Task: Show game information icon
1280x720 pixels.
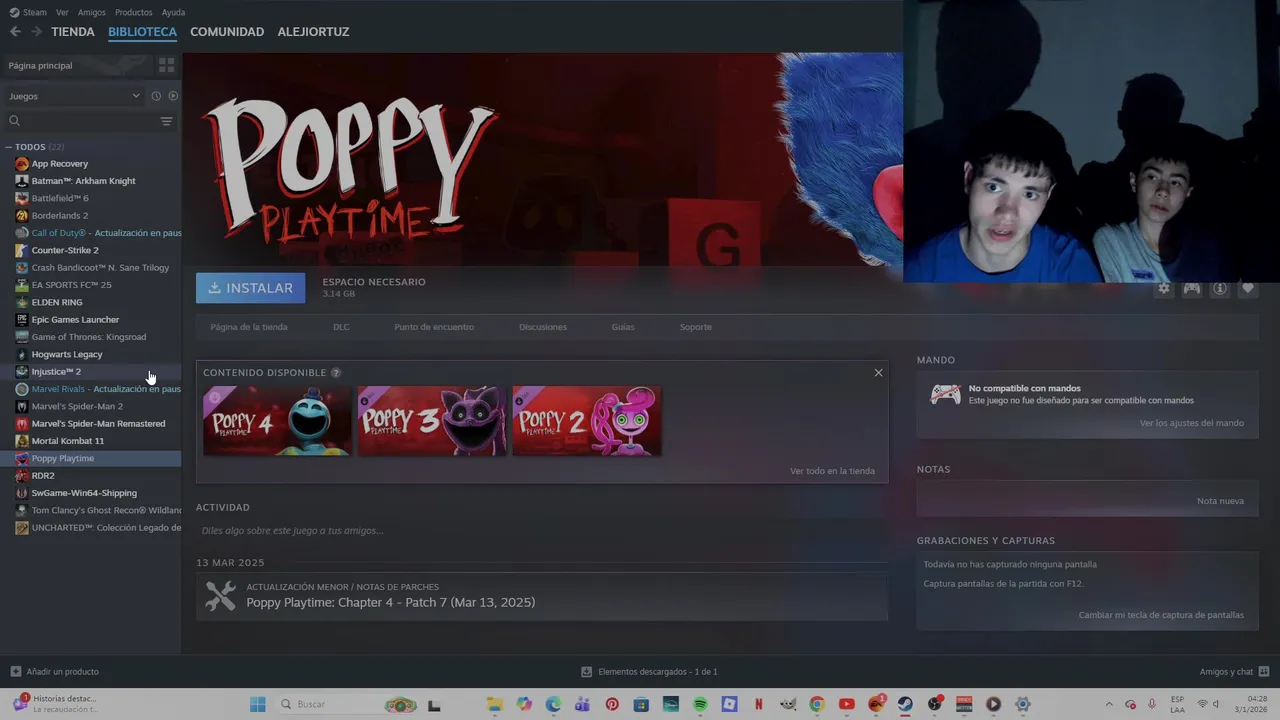Action: coord(1220,288)
